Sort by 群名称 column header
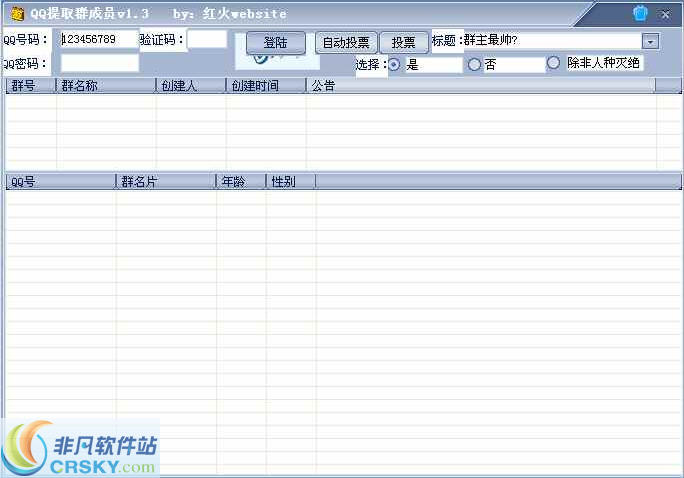 [106, 85]
